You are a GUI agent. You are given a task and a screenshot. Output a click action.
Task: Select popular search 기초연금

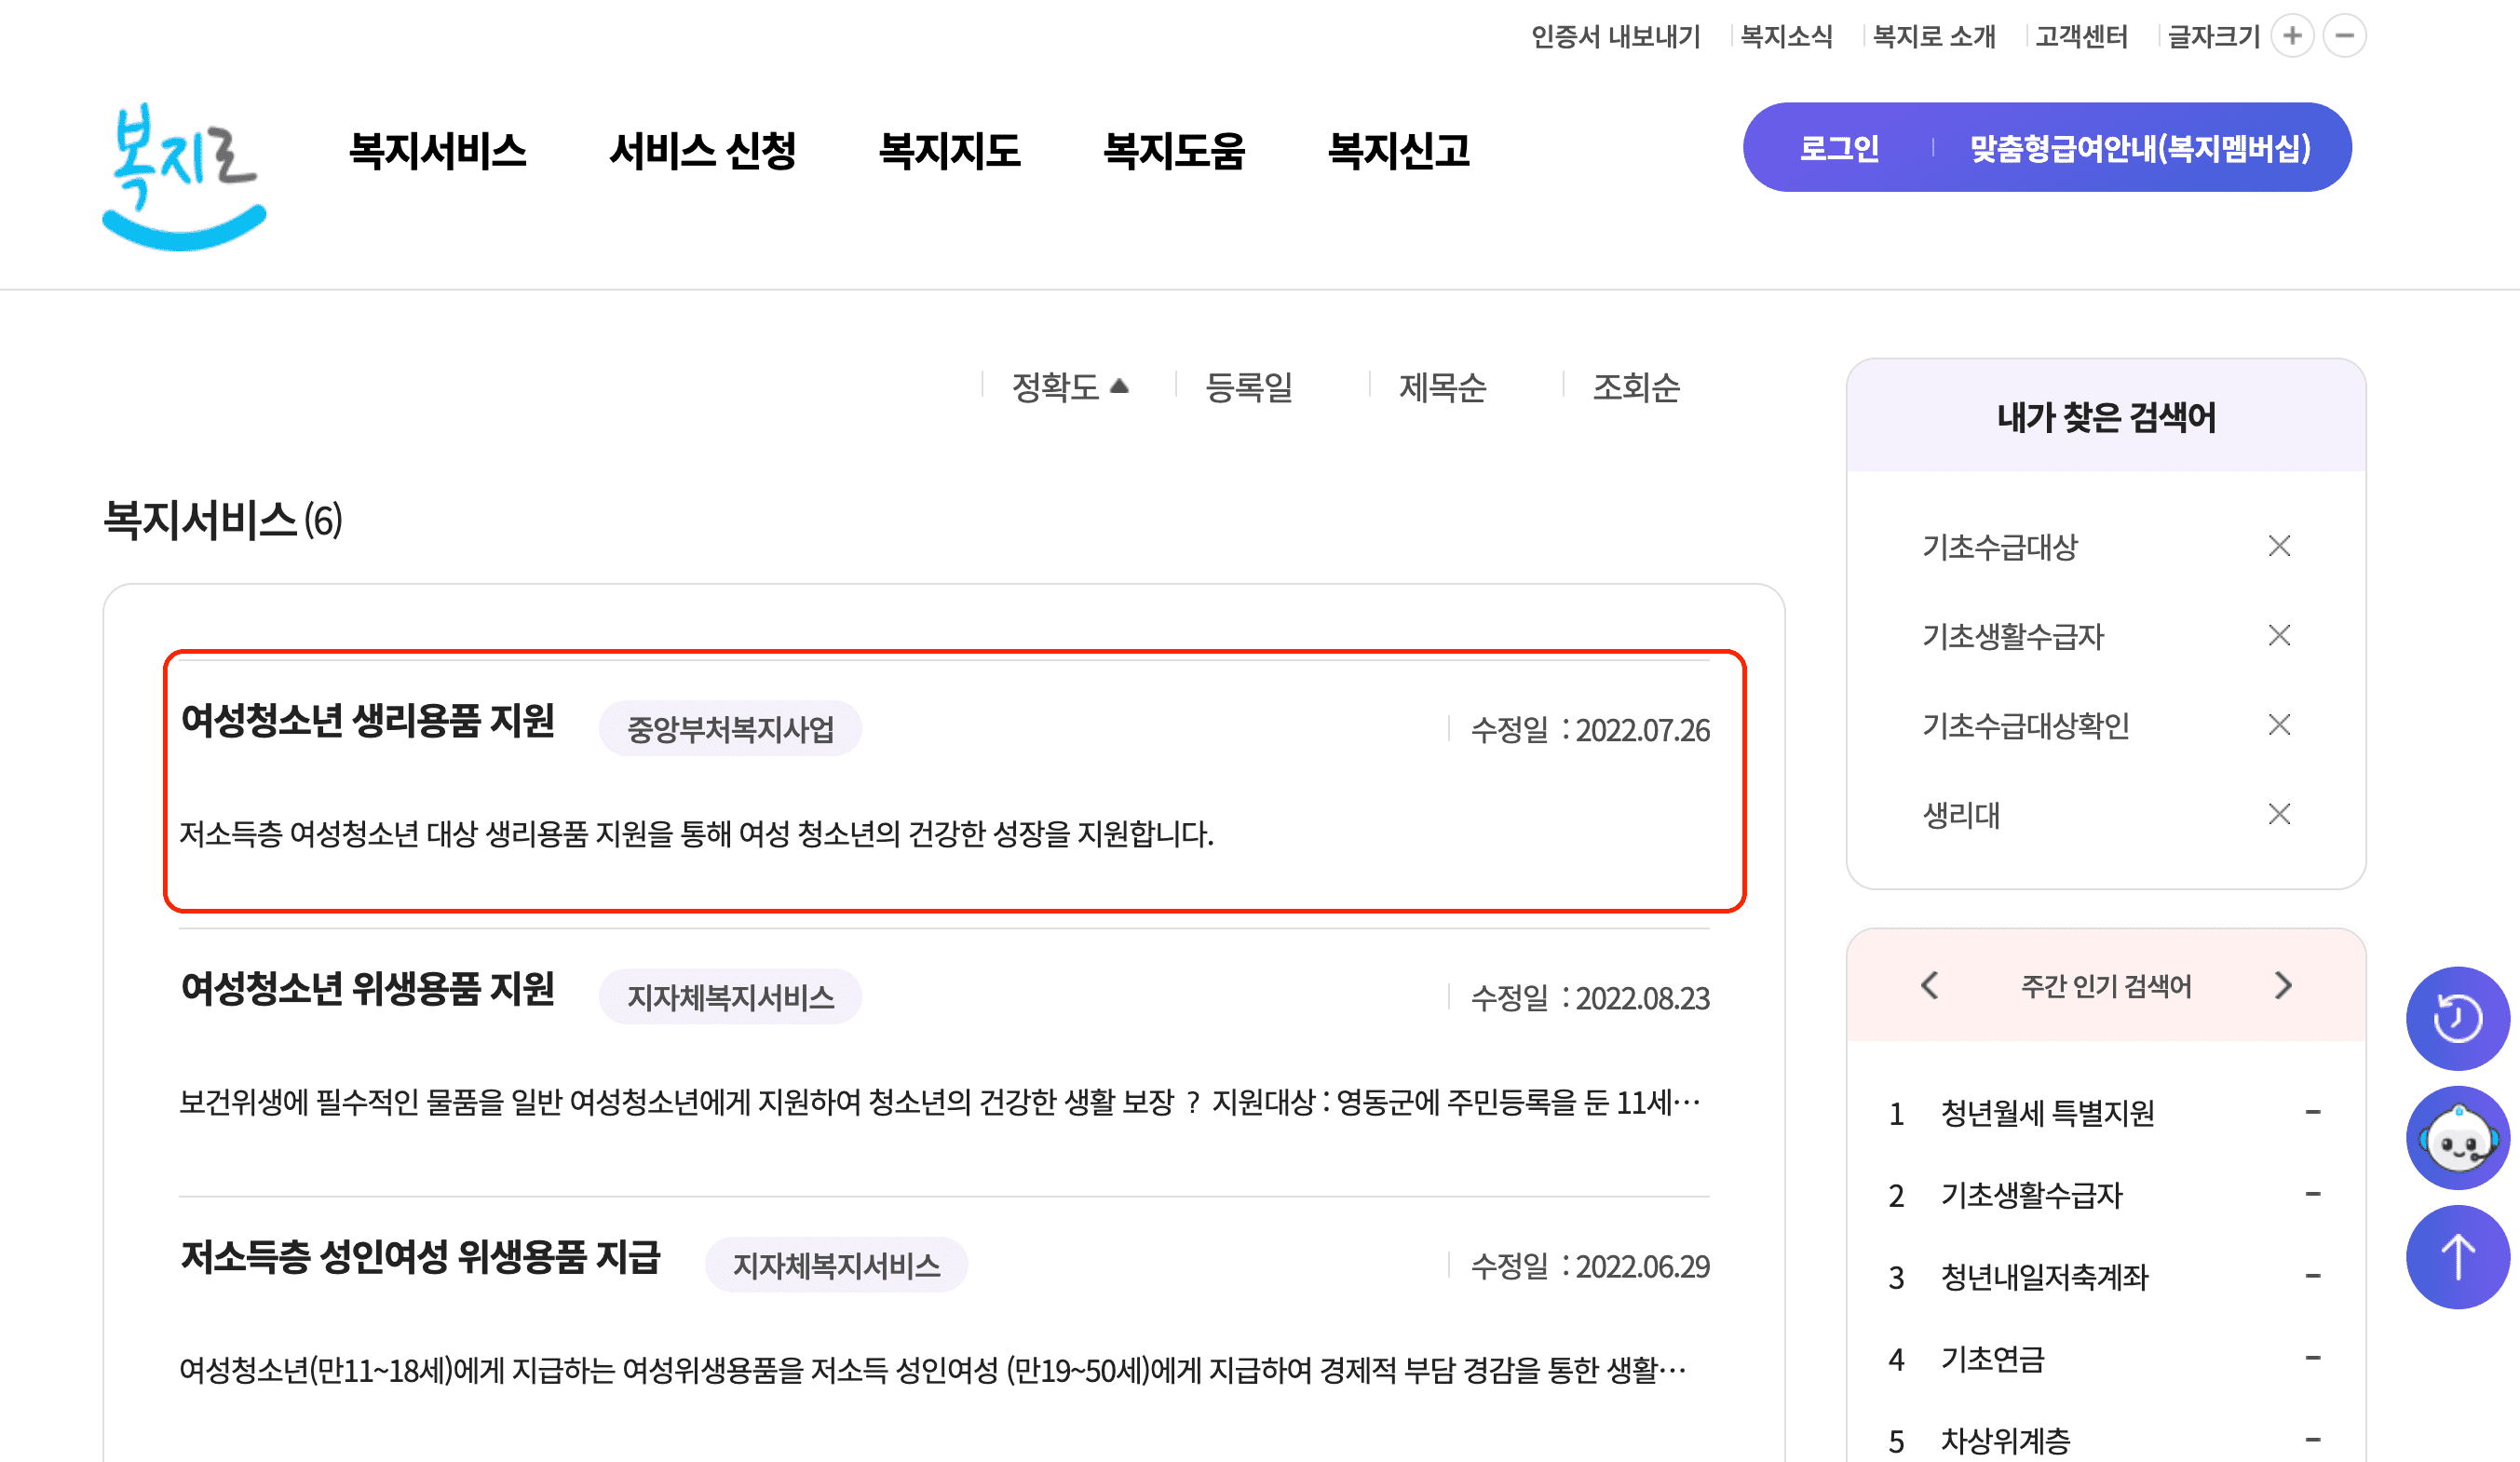tap(1992, 1359)
